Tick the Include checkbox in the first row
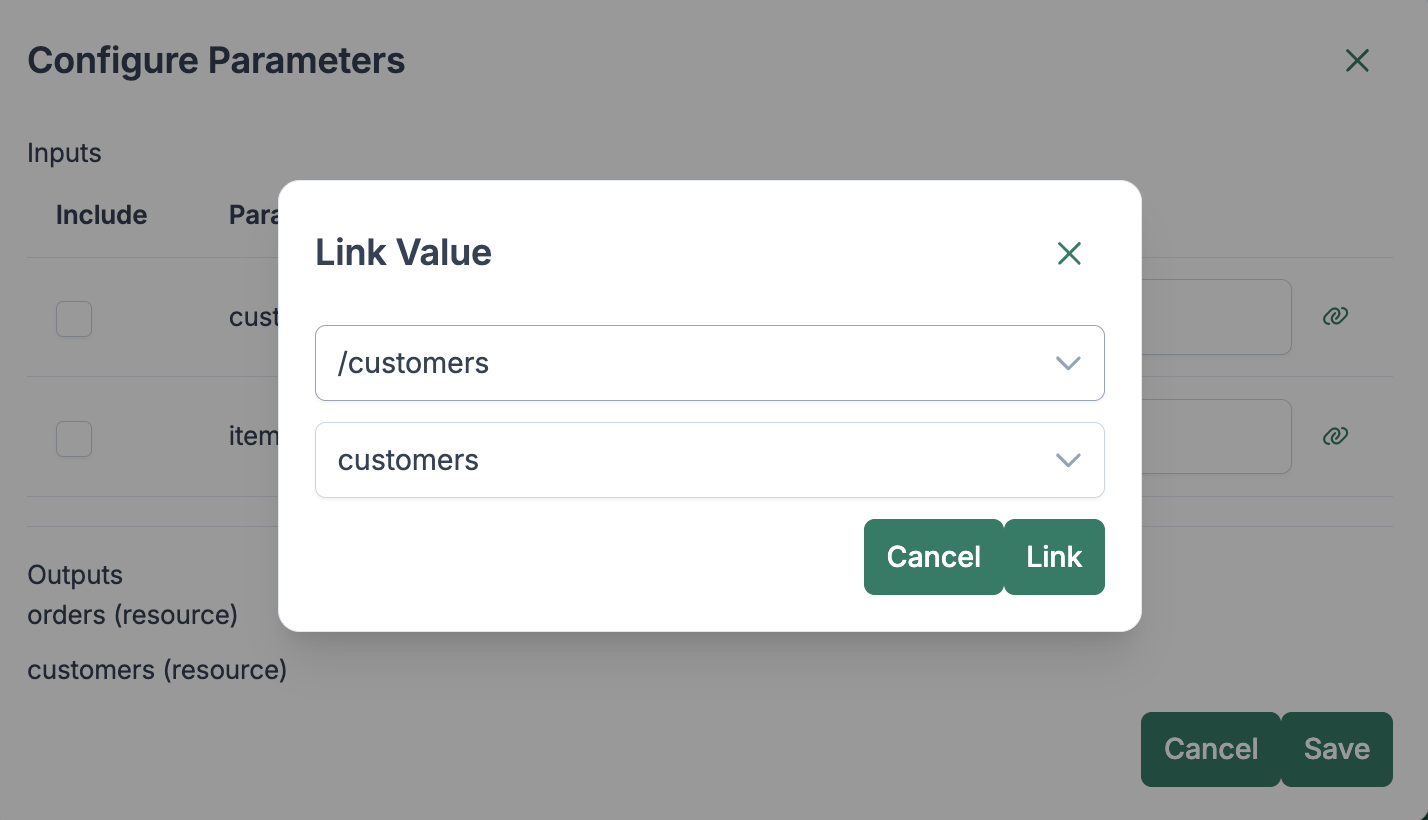The height and width of the screenshot is (820, 1428). coord(74,319)
